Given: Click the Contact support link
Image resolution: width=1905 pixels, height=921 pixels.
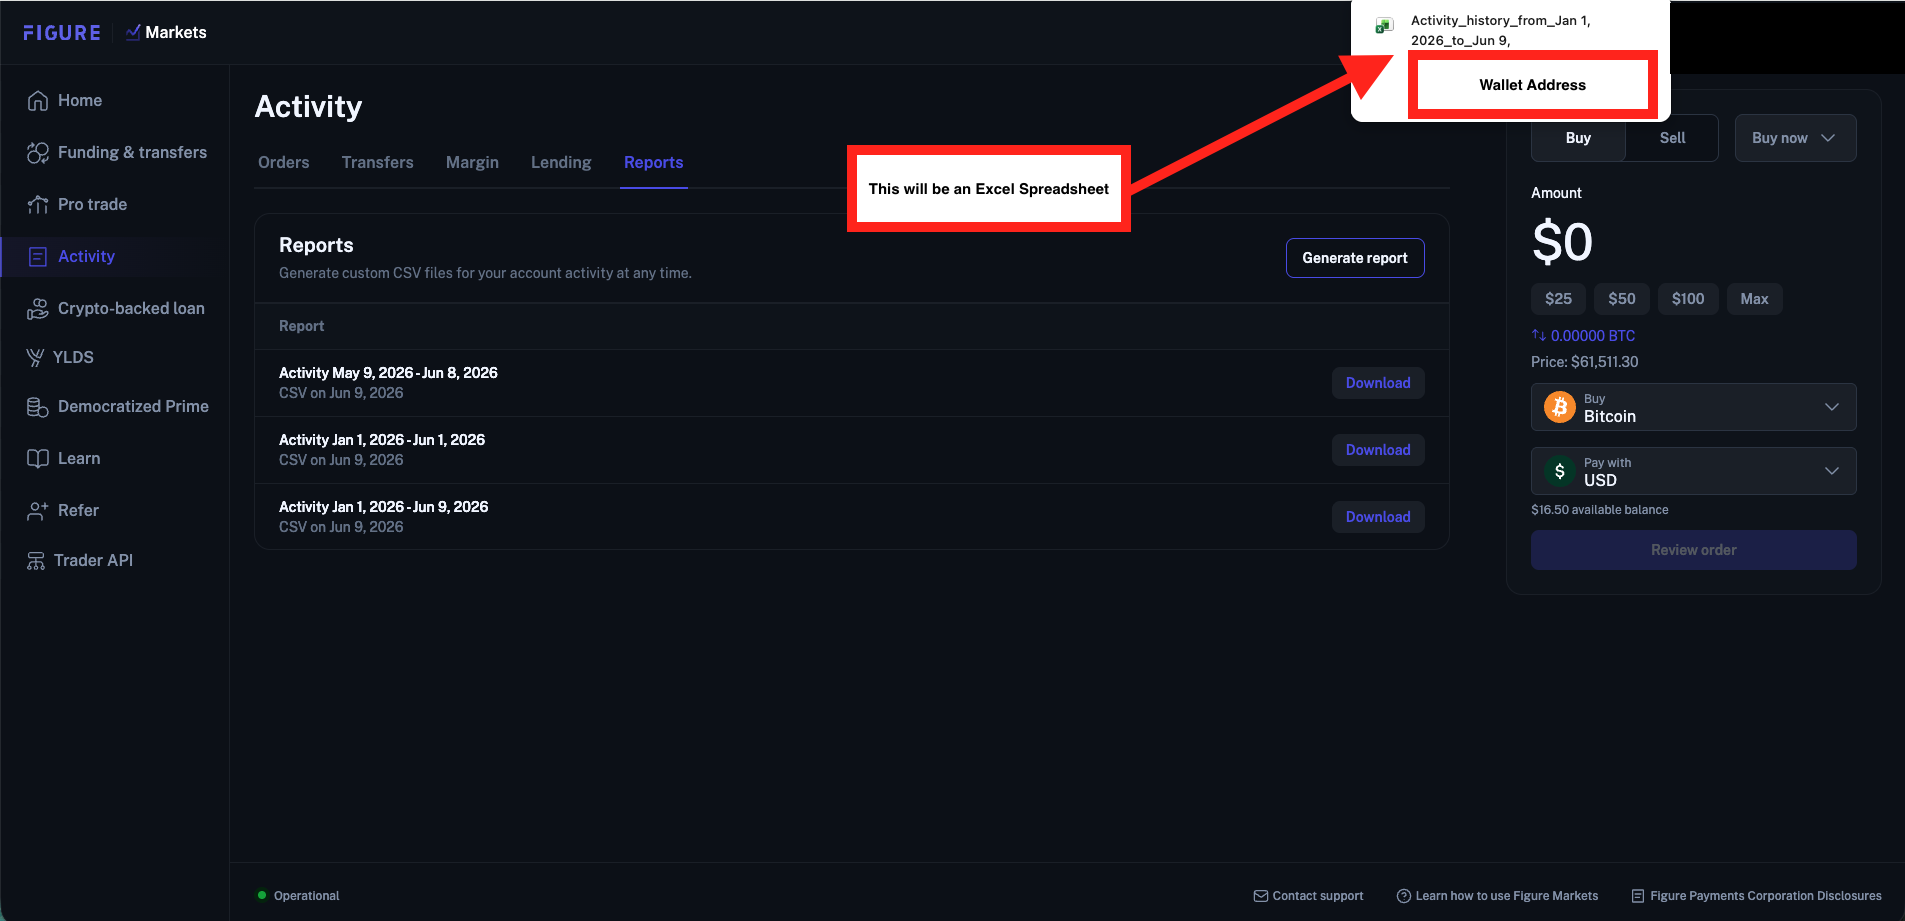Looking at the screenshot, I should (1309, 896).
